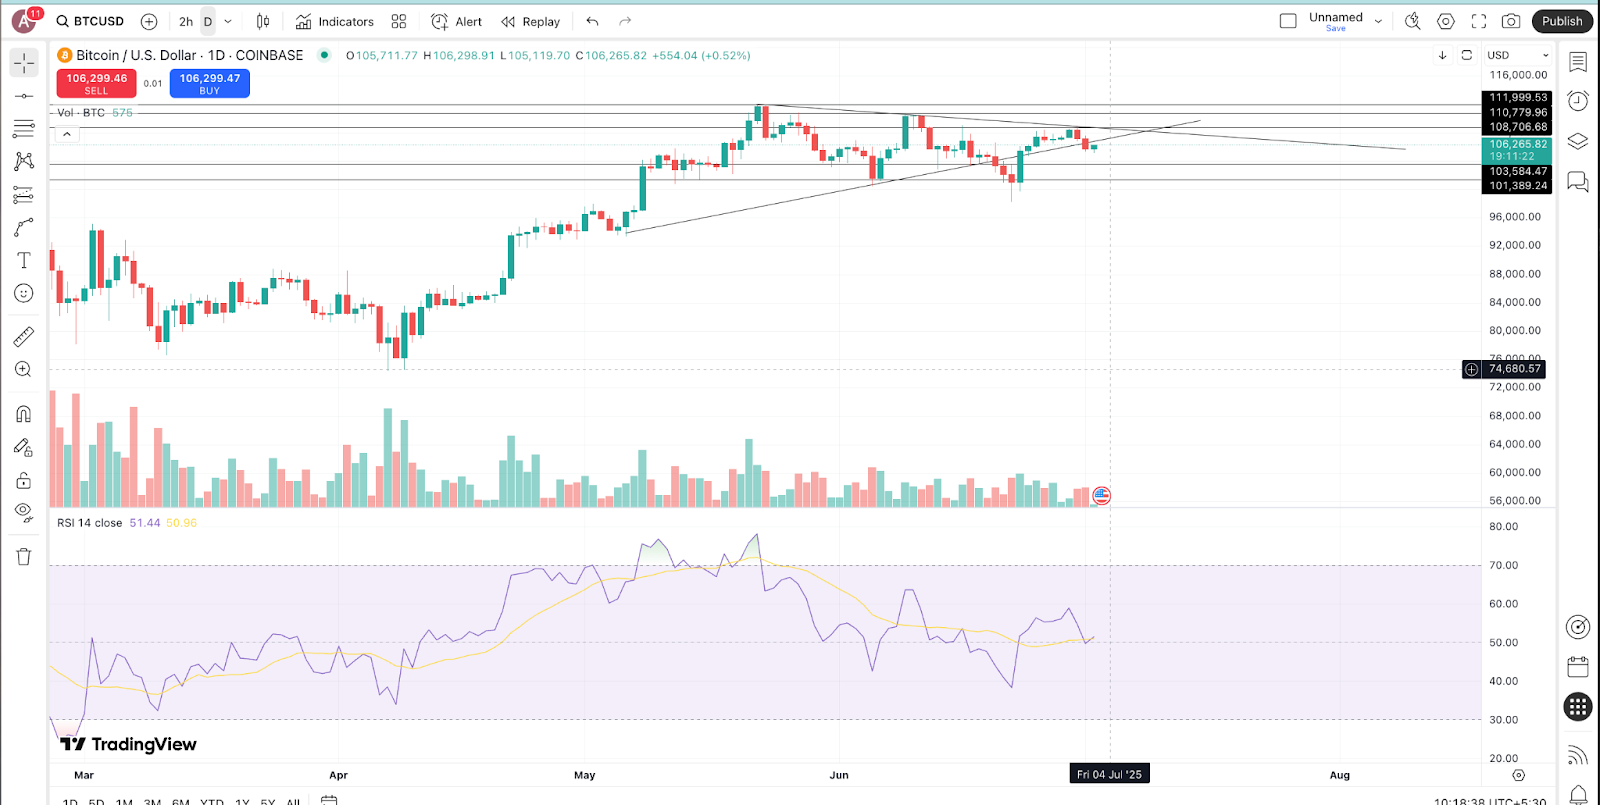
Task: Select the YTD range at bottom
Action: [211, 801]
